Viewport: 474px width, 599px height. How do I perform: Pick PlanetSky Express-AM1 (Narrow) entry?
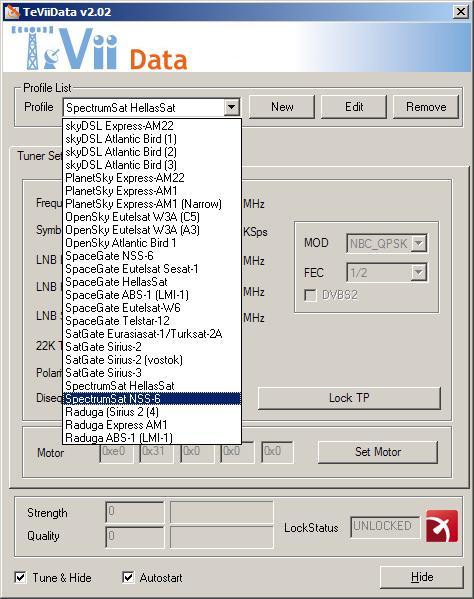tap(152, 204)
